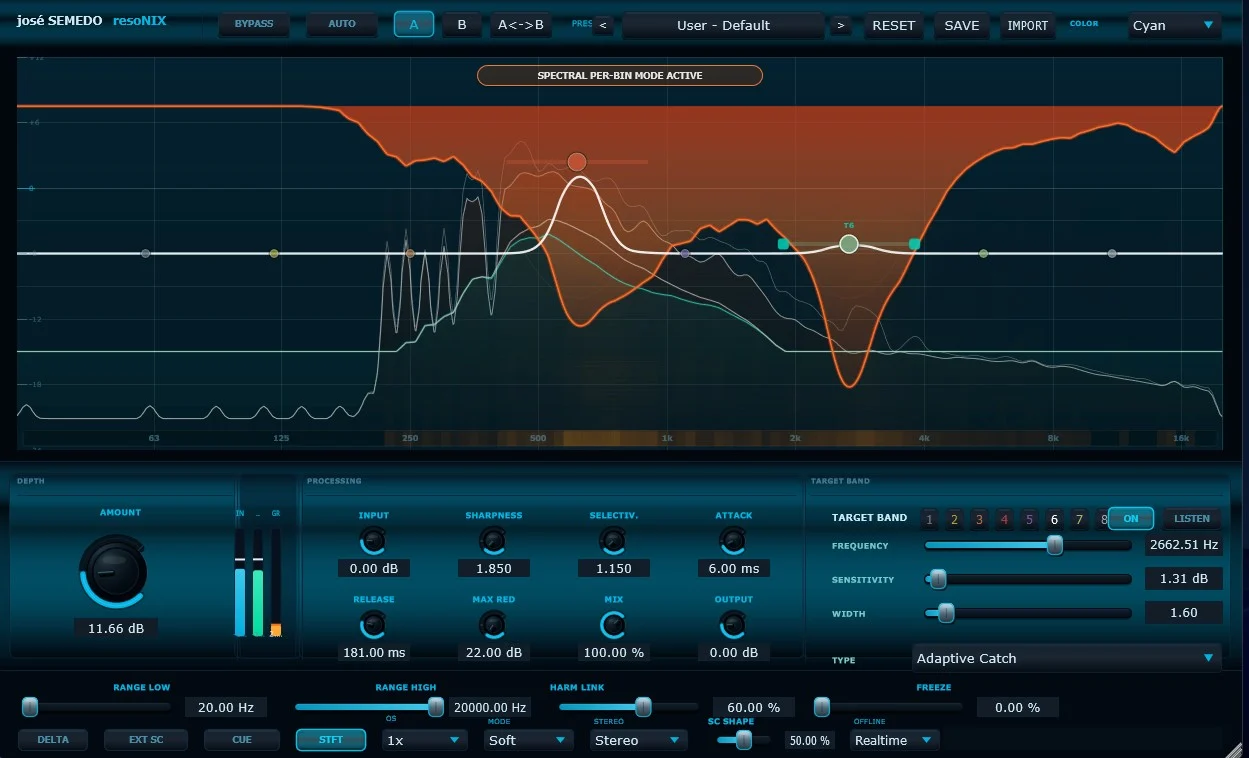Select target band 1
The width and height of the screenshot is (1249, 758).
(930, 519)
